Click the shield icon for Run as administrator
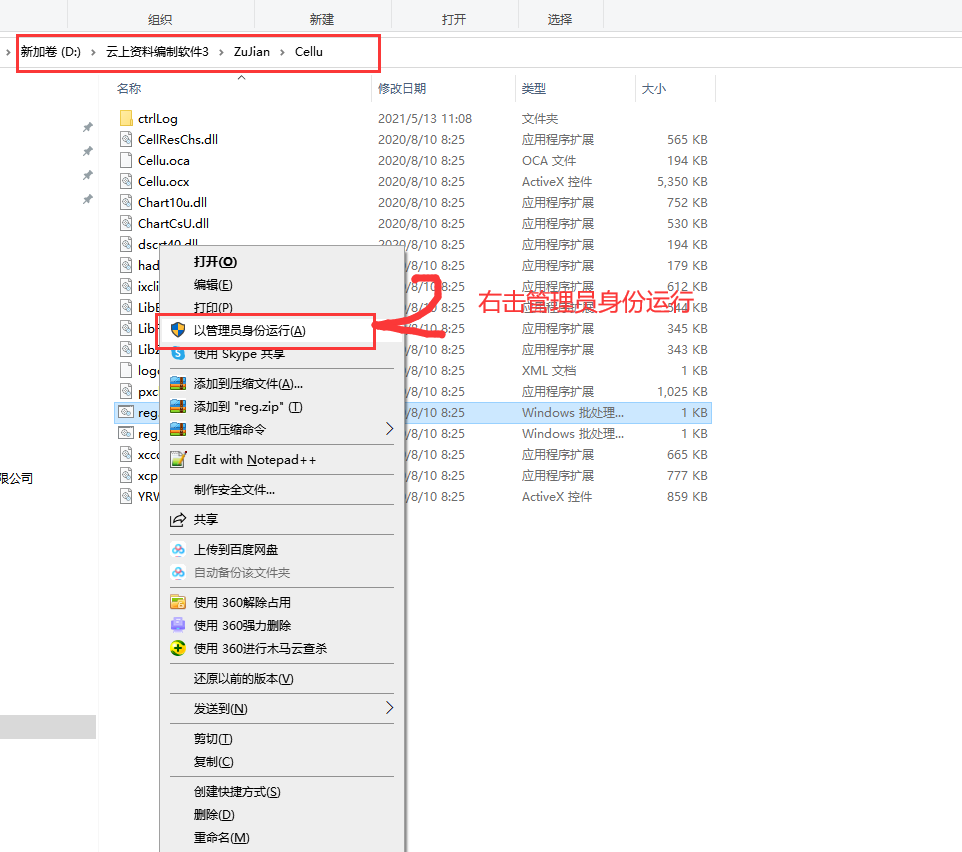 [x=178, y=331]
